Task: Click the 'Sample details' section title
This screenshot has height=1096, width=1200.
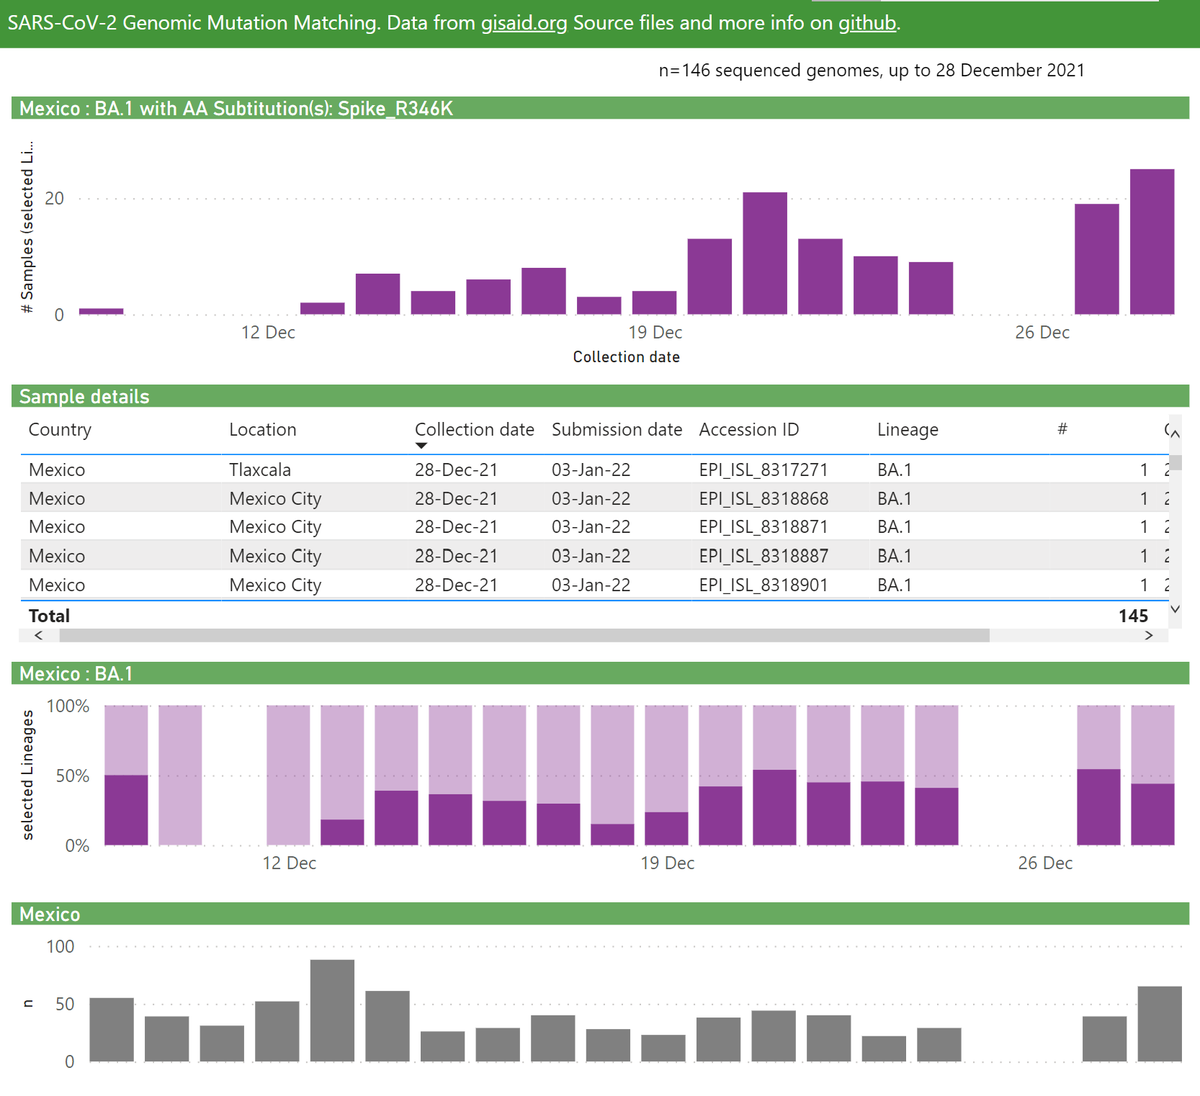Action: [x=84, y=397]
